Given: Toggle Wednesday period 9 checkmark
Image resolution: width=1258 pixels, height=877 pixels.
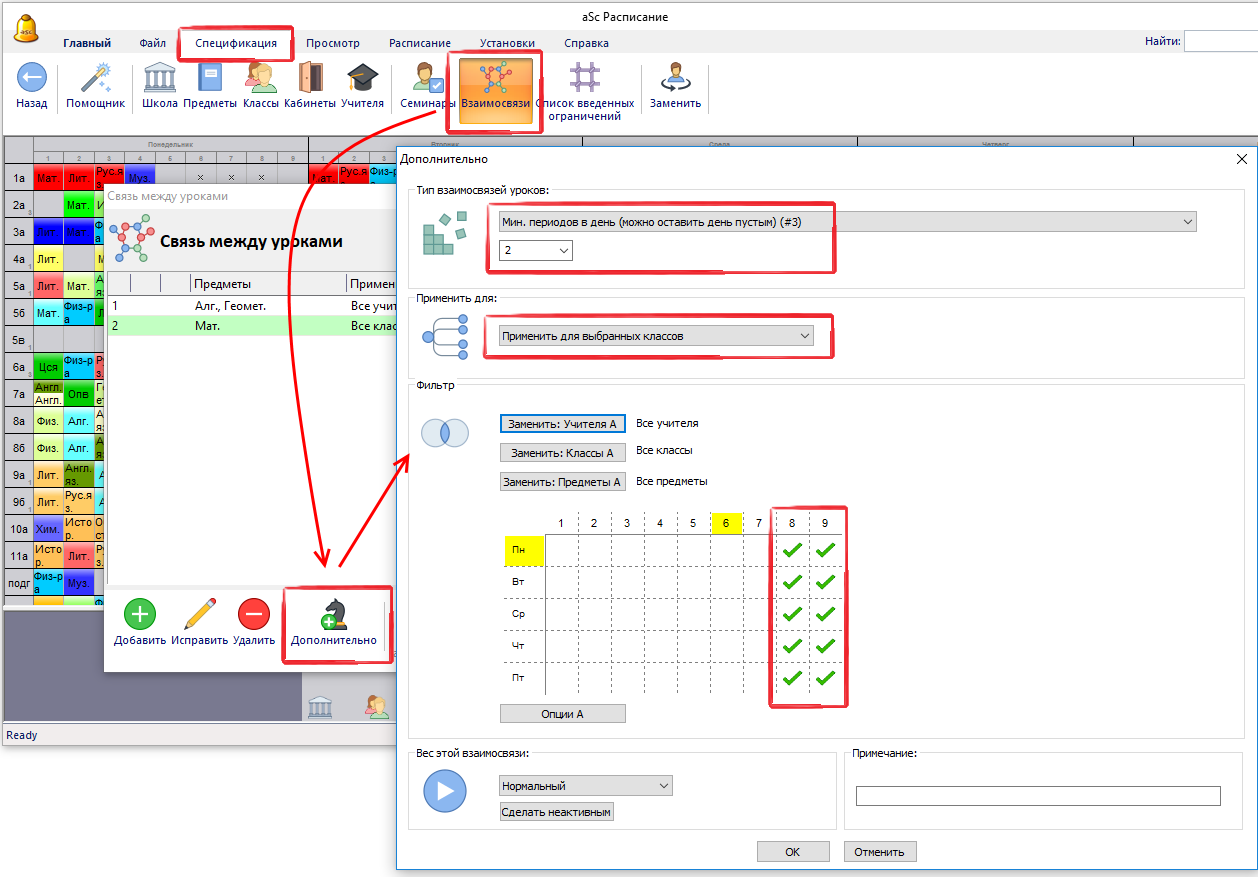Looking at the screenshot, I should click(x=825, y=614).
